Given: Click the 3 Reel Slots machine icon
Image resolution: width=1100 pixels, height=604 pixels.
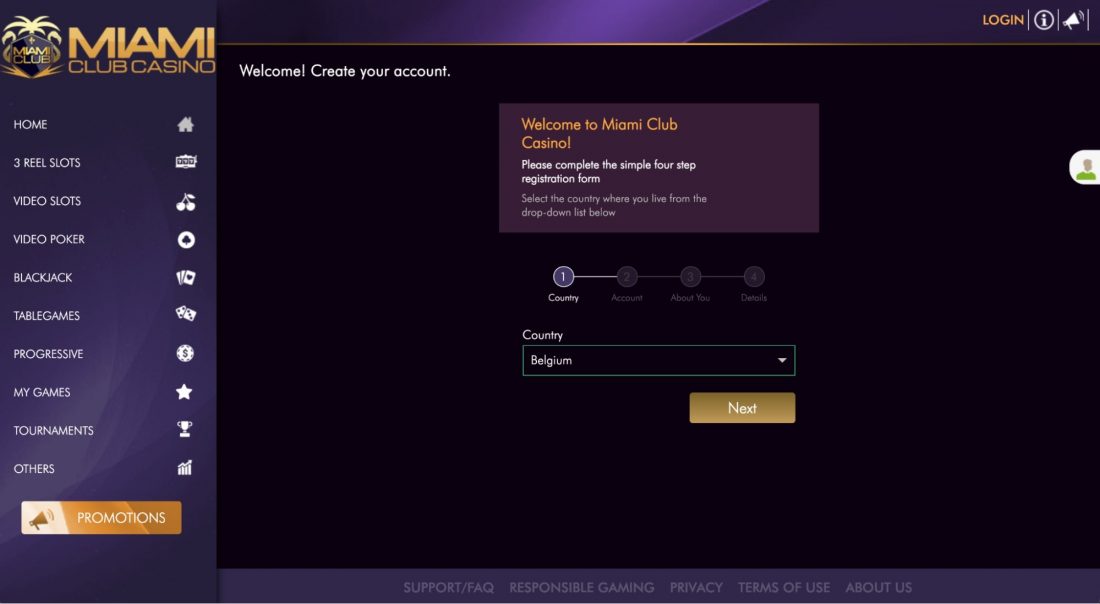Looking at the screenshot, I should [185, 162].
